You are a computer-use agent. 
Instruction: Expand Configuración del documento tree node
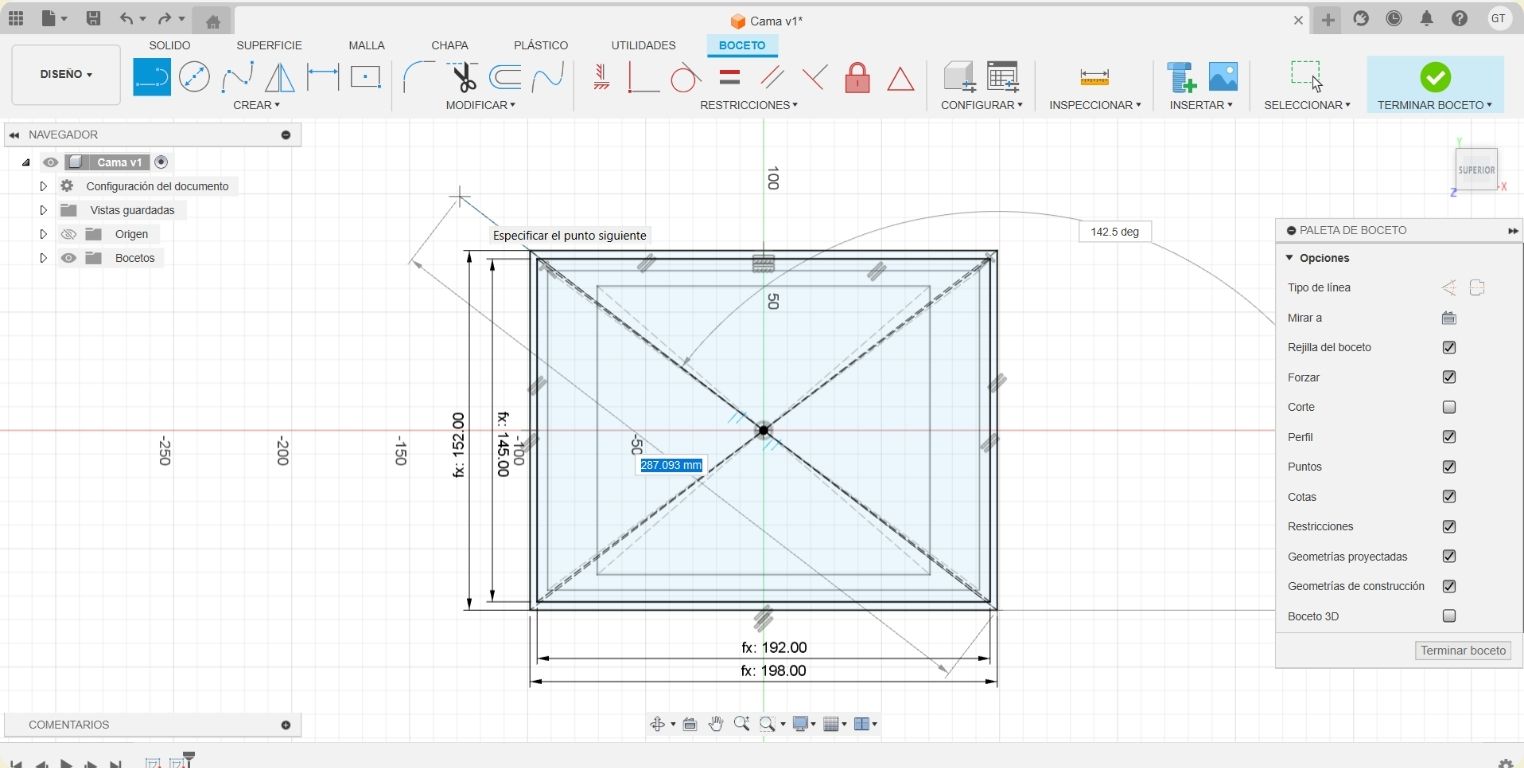43,186
